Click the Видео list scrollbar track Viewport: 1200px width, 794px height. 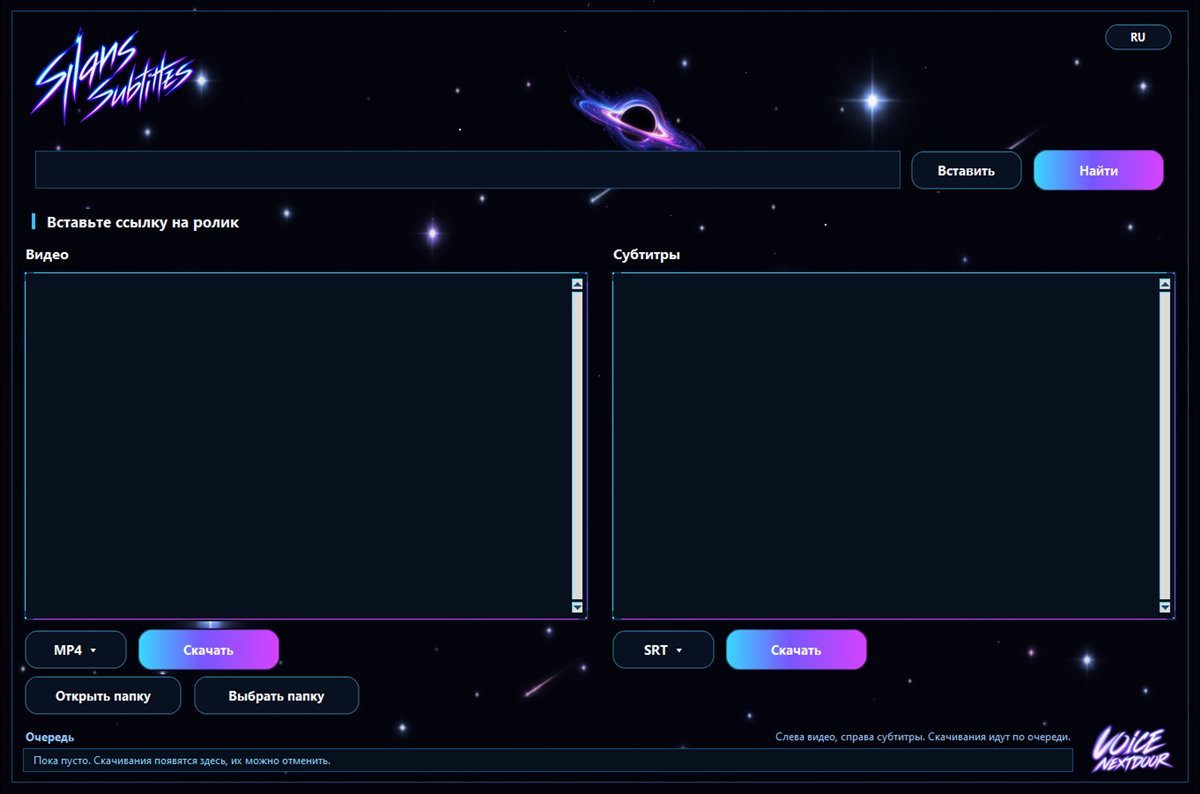point(577,446)
